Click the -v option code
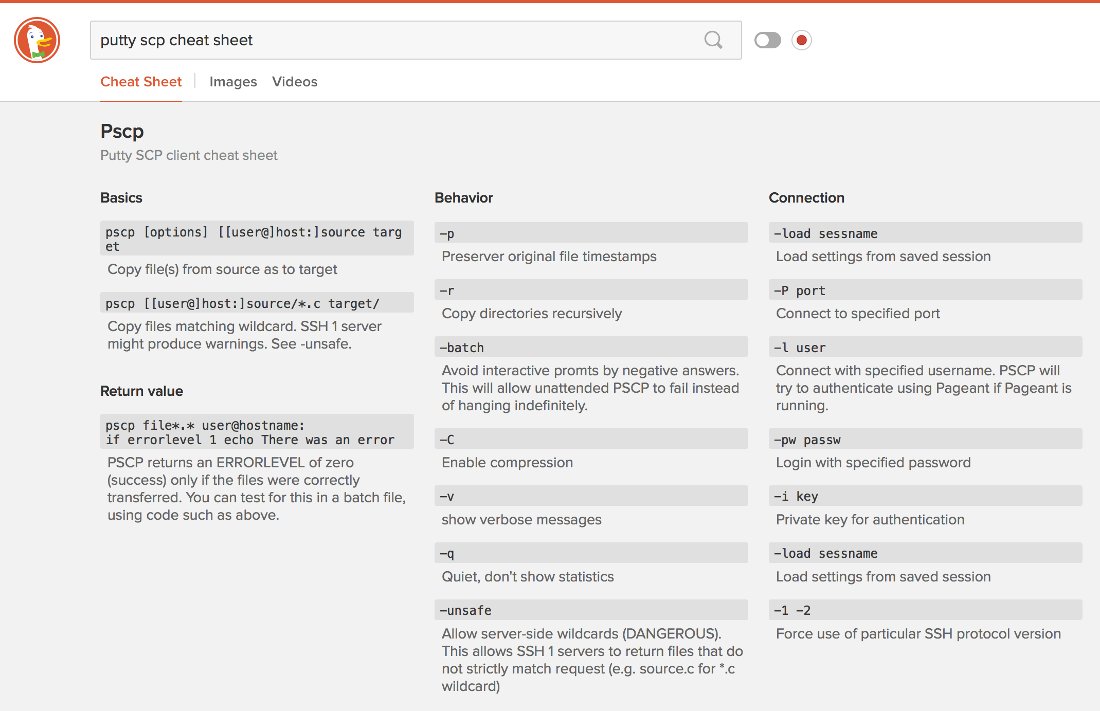This screenshot has width=1100, height=711. coord(591,496)
